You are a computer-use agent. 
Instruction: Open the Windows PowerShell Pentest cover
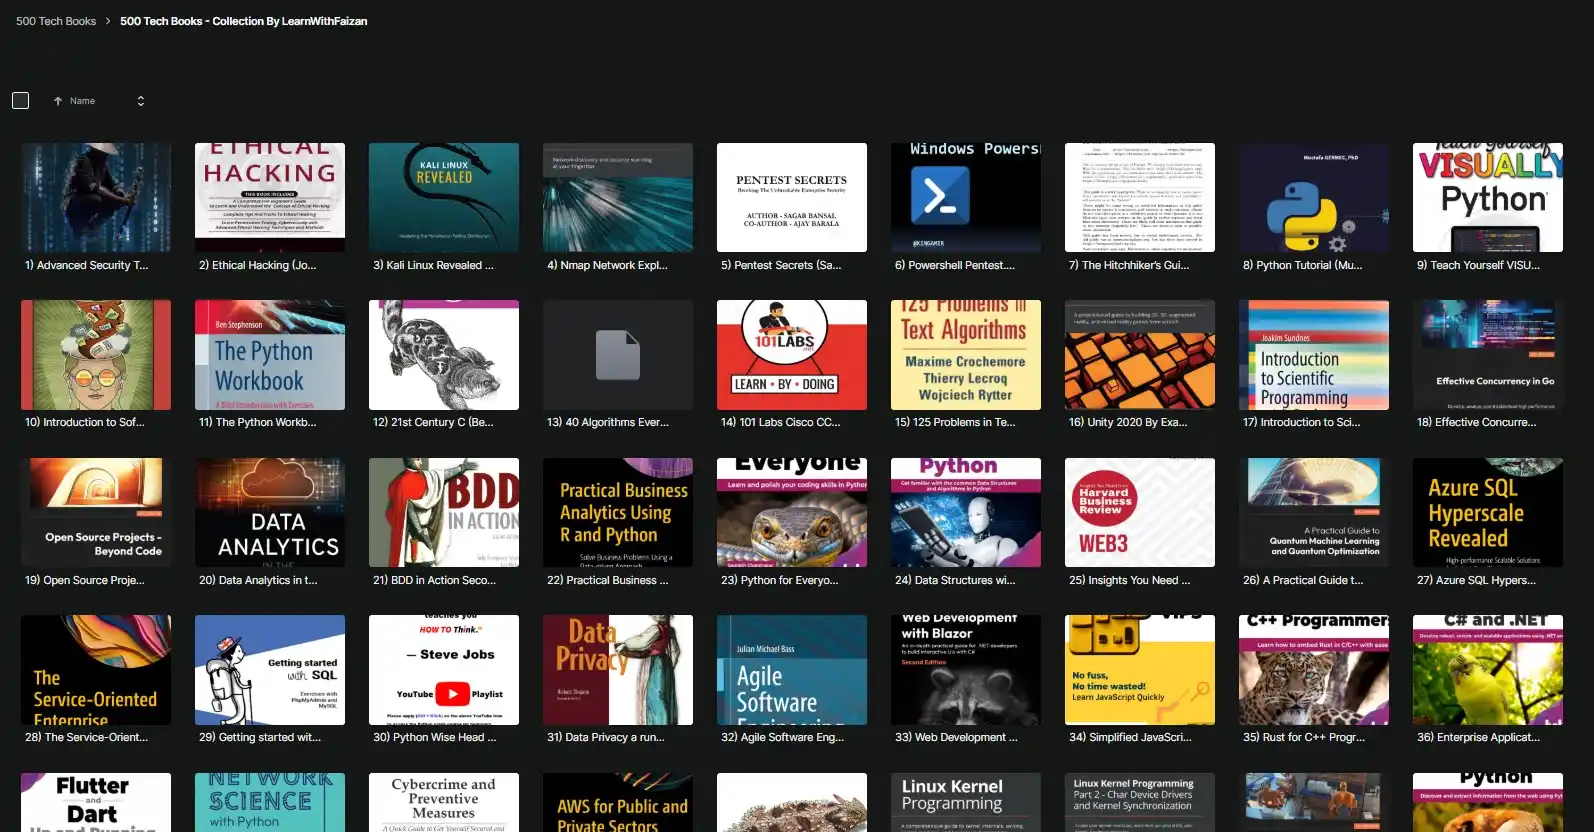tap(966, 197)
